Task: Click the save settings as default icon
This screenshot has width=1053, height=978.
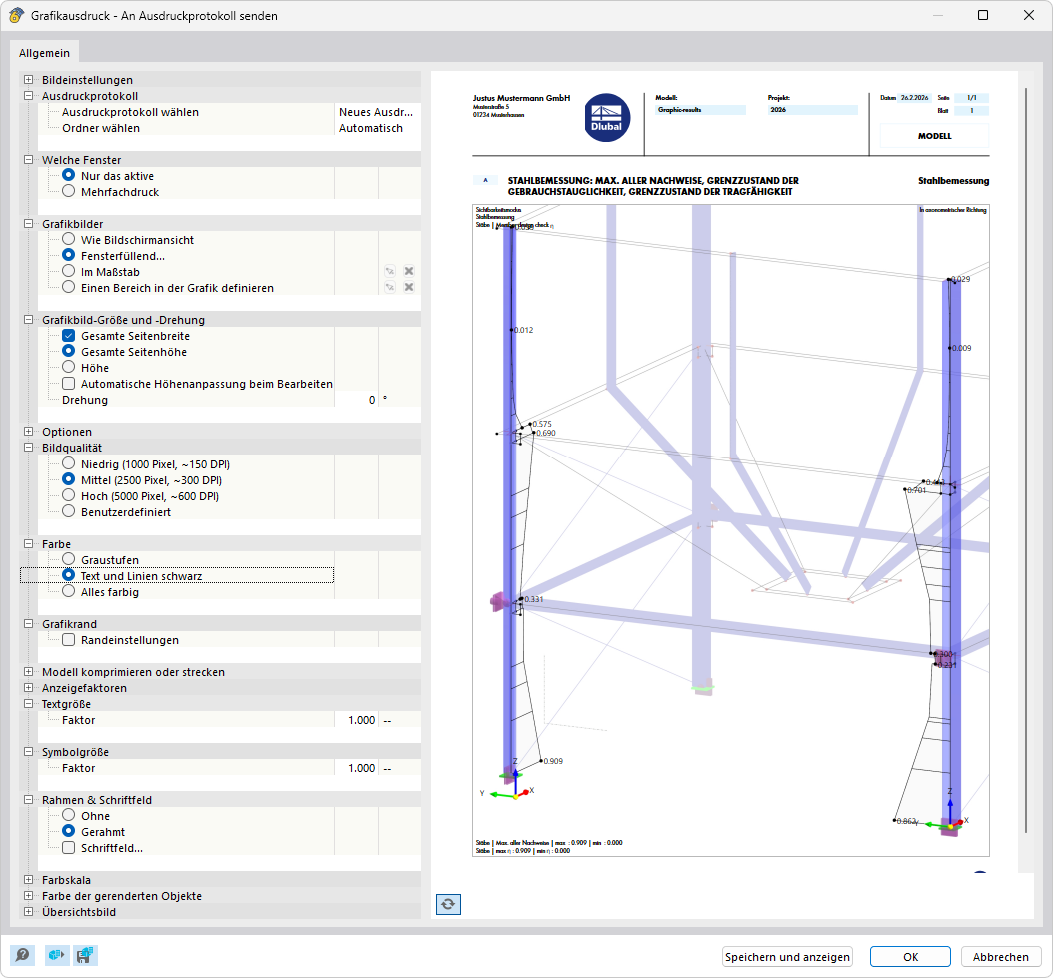Action: click(85, 954)
